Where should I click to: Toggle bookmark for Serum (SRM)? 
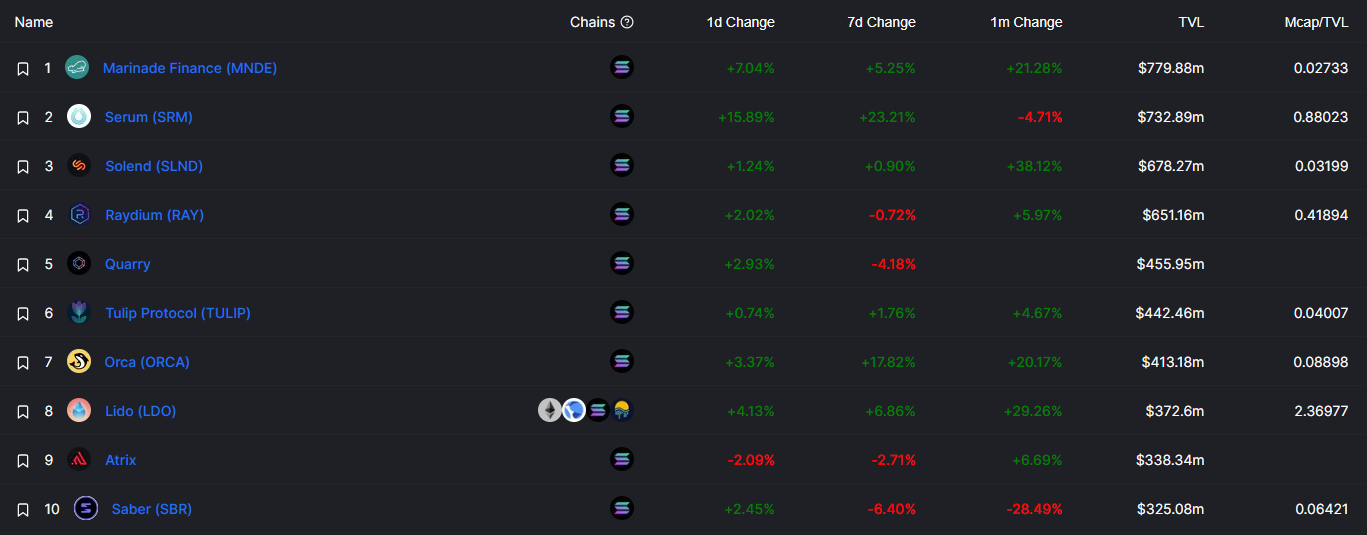coord(23,117)
